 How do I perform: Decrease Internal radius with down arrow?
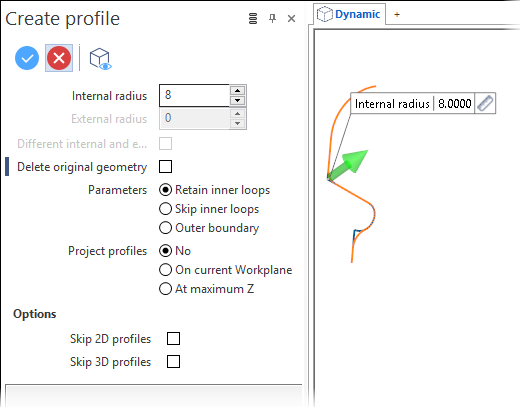pos(237,100)
